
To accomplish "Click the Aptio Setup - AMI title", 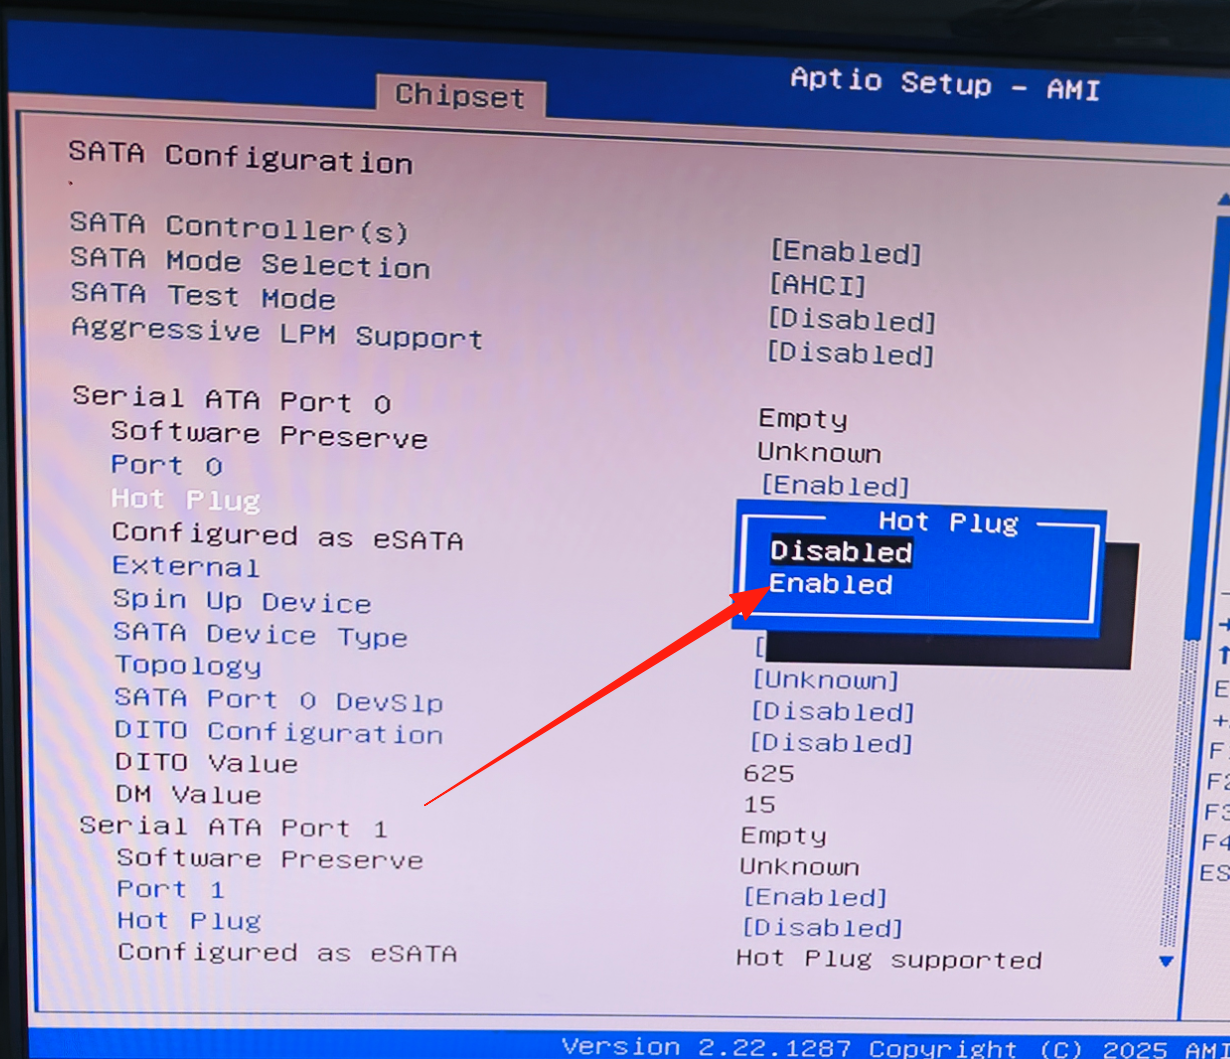I will [945, 83].
